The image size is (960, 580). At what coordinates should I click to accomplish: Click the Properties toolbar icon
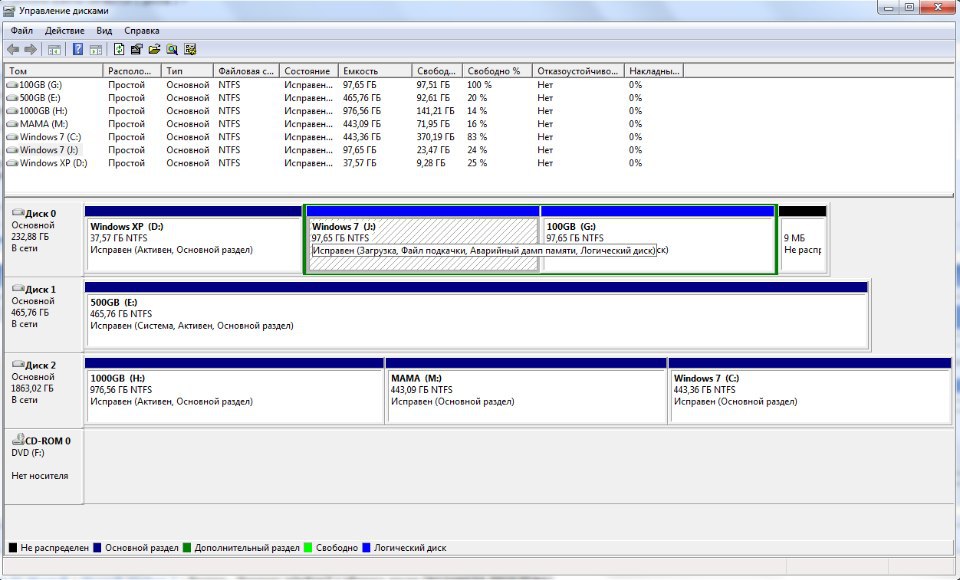[x=137, y=50]
